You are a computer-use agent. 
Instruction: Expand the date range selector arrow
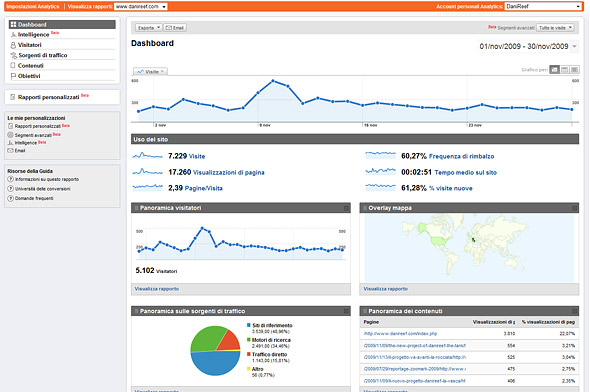coord(574,46)
